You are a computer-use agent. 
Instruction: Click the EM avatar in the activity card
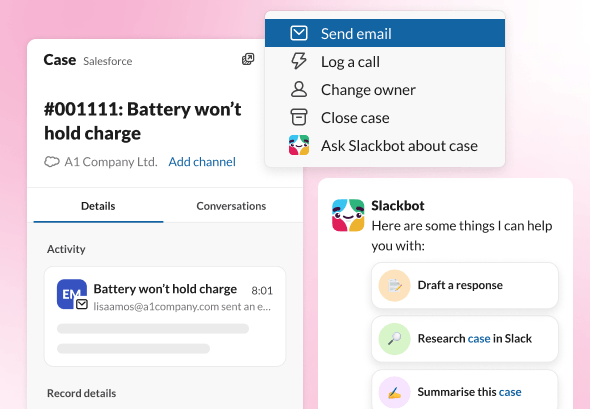click(71, 294)
